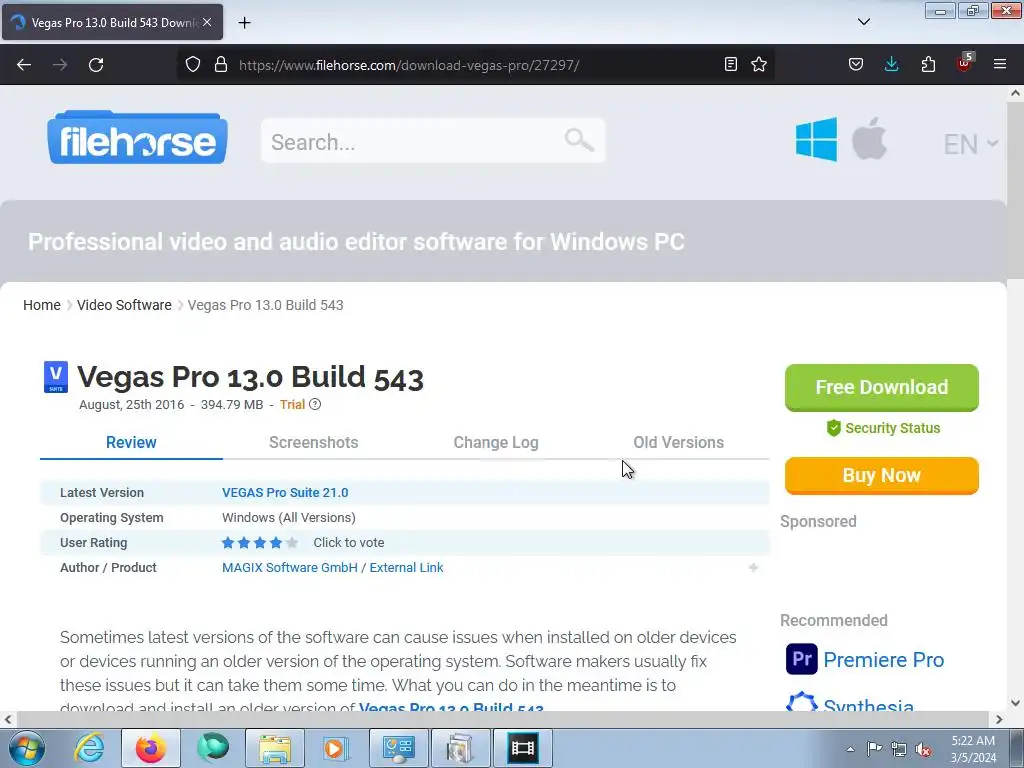
Task: Open Action Center flag tray icon
Action: pyautogui.click(x=874, y=748)
